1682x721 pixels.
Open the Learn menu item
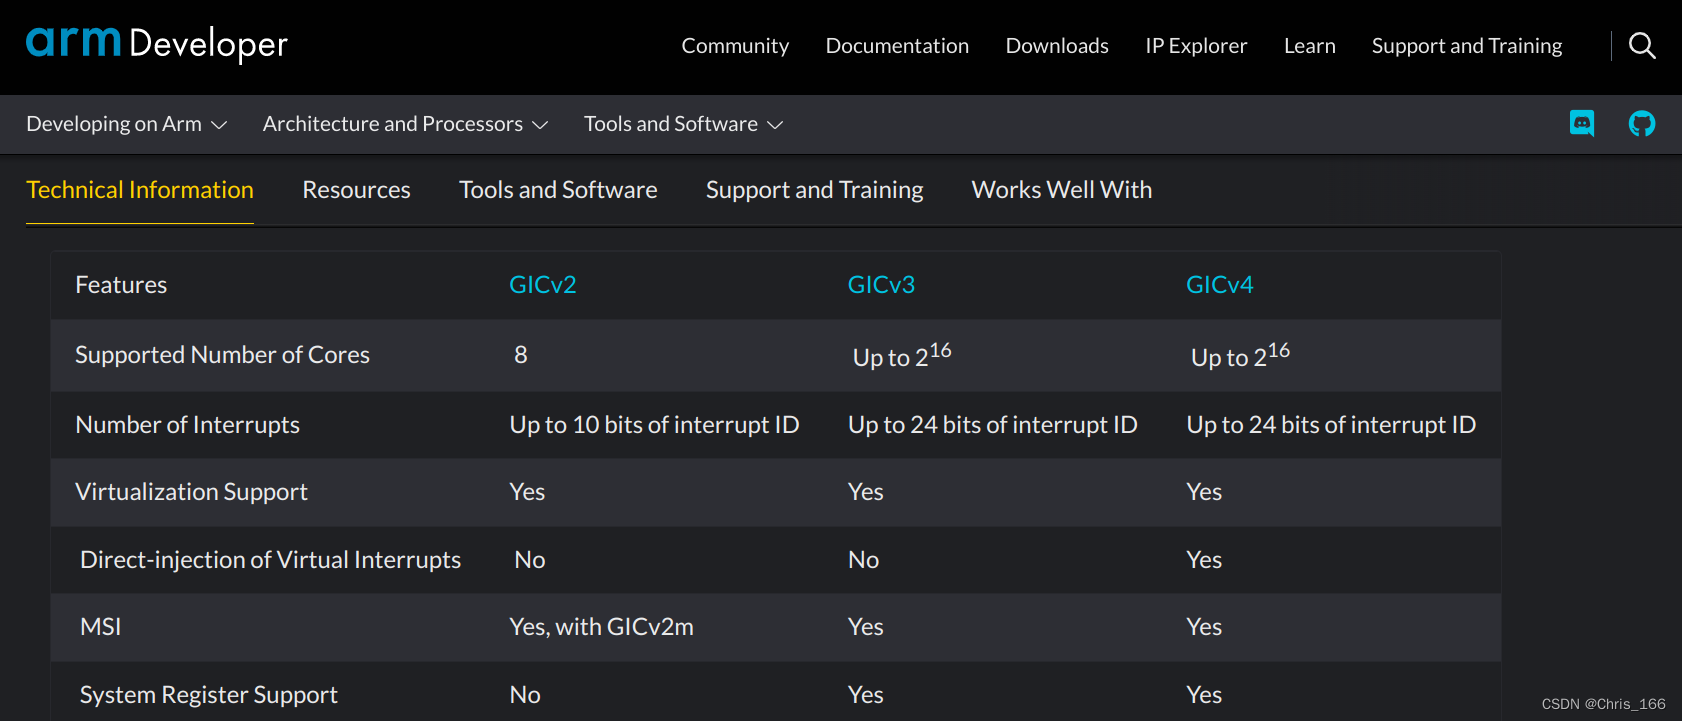[x=1310, y=46]
